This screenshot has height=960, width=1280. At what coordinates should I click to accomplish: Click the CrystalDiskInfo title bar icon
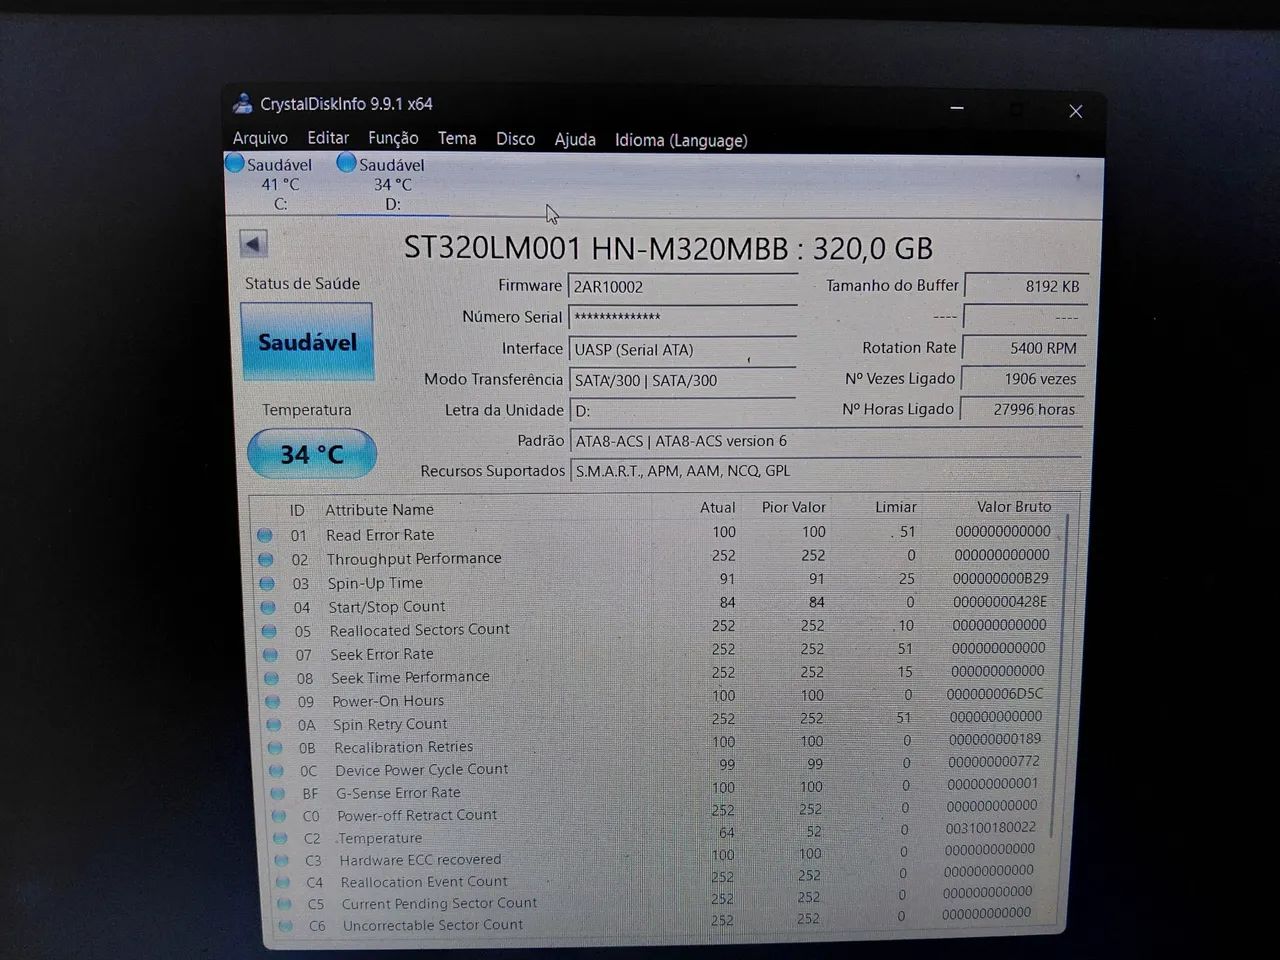(x=242, y=103)
